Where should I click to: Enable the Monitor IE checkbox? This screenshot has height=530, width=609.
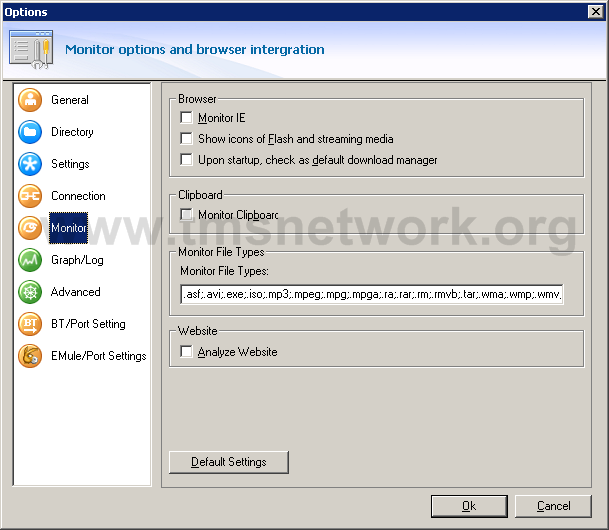click(x=186, y=117)
